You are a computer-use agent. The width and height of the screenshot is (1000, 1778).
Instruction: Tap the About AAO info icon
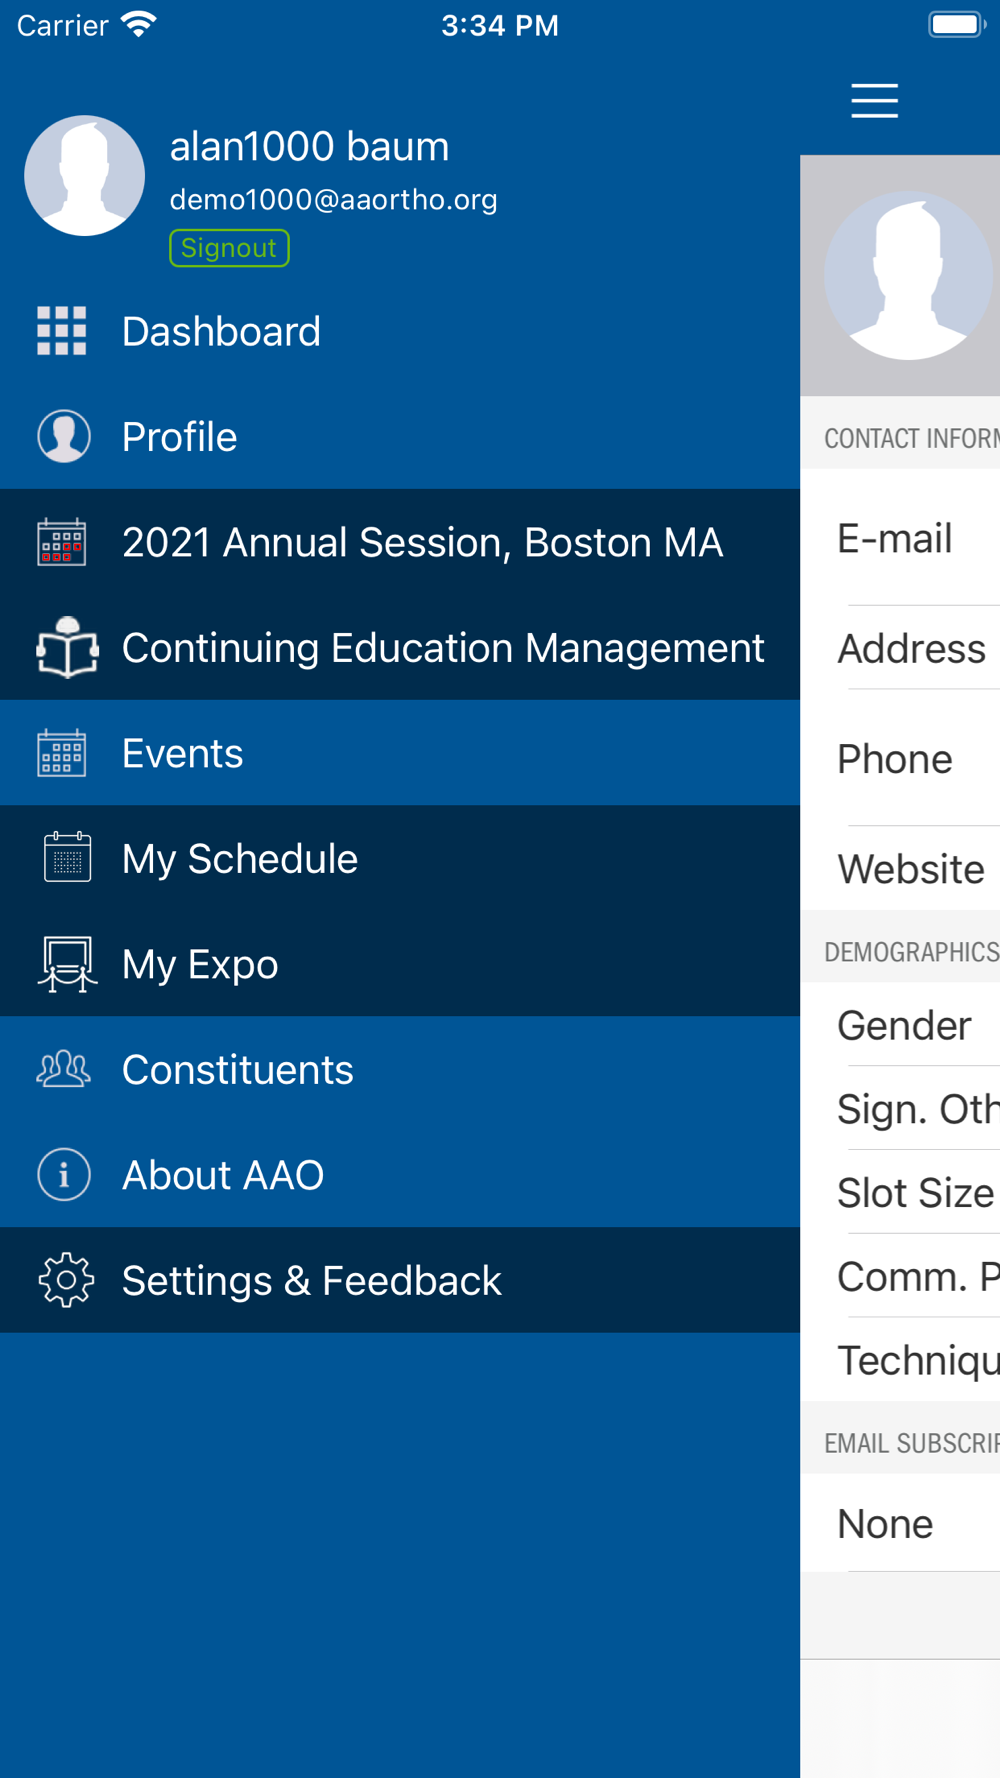click(64, 1175)
